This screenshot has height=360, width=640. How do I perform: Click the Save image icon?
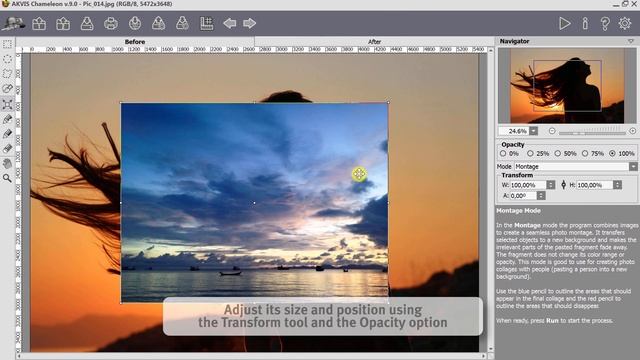pos(87,23)
